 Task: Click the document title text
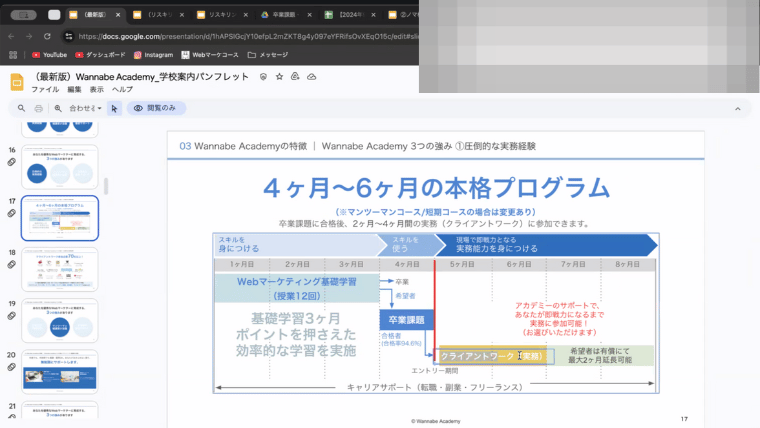pos(141,77)
